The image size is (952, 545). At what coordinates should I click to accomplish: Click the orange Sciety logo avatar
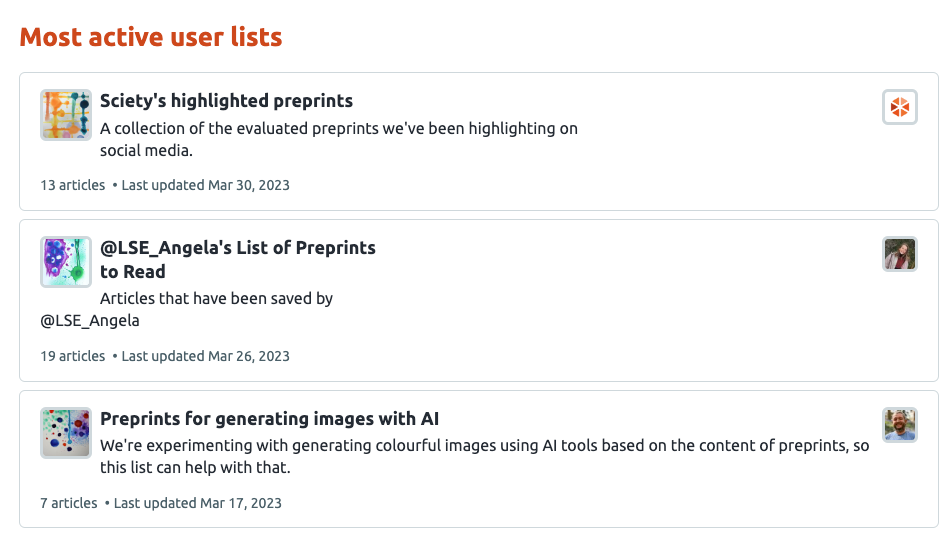click(x=899, y=107)
